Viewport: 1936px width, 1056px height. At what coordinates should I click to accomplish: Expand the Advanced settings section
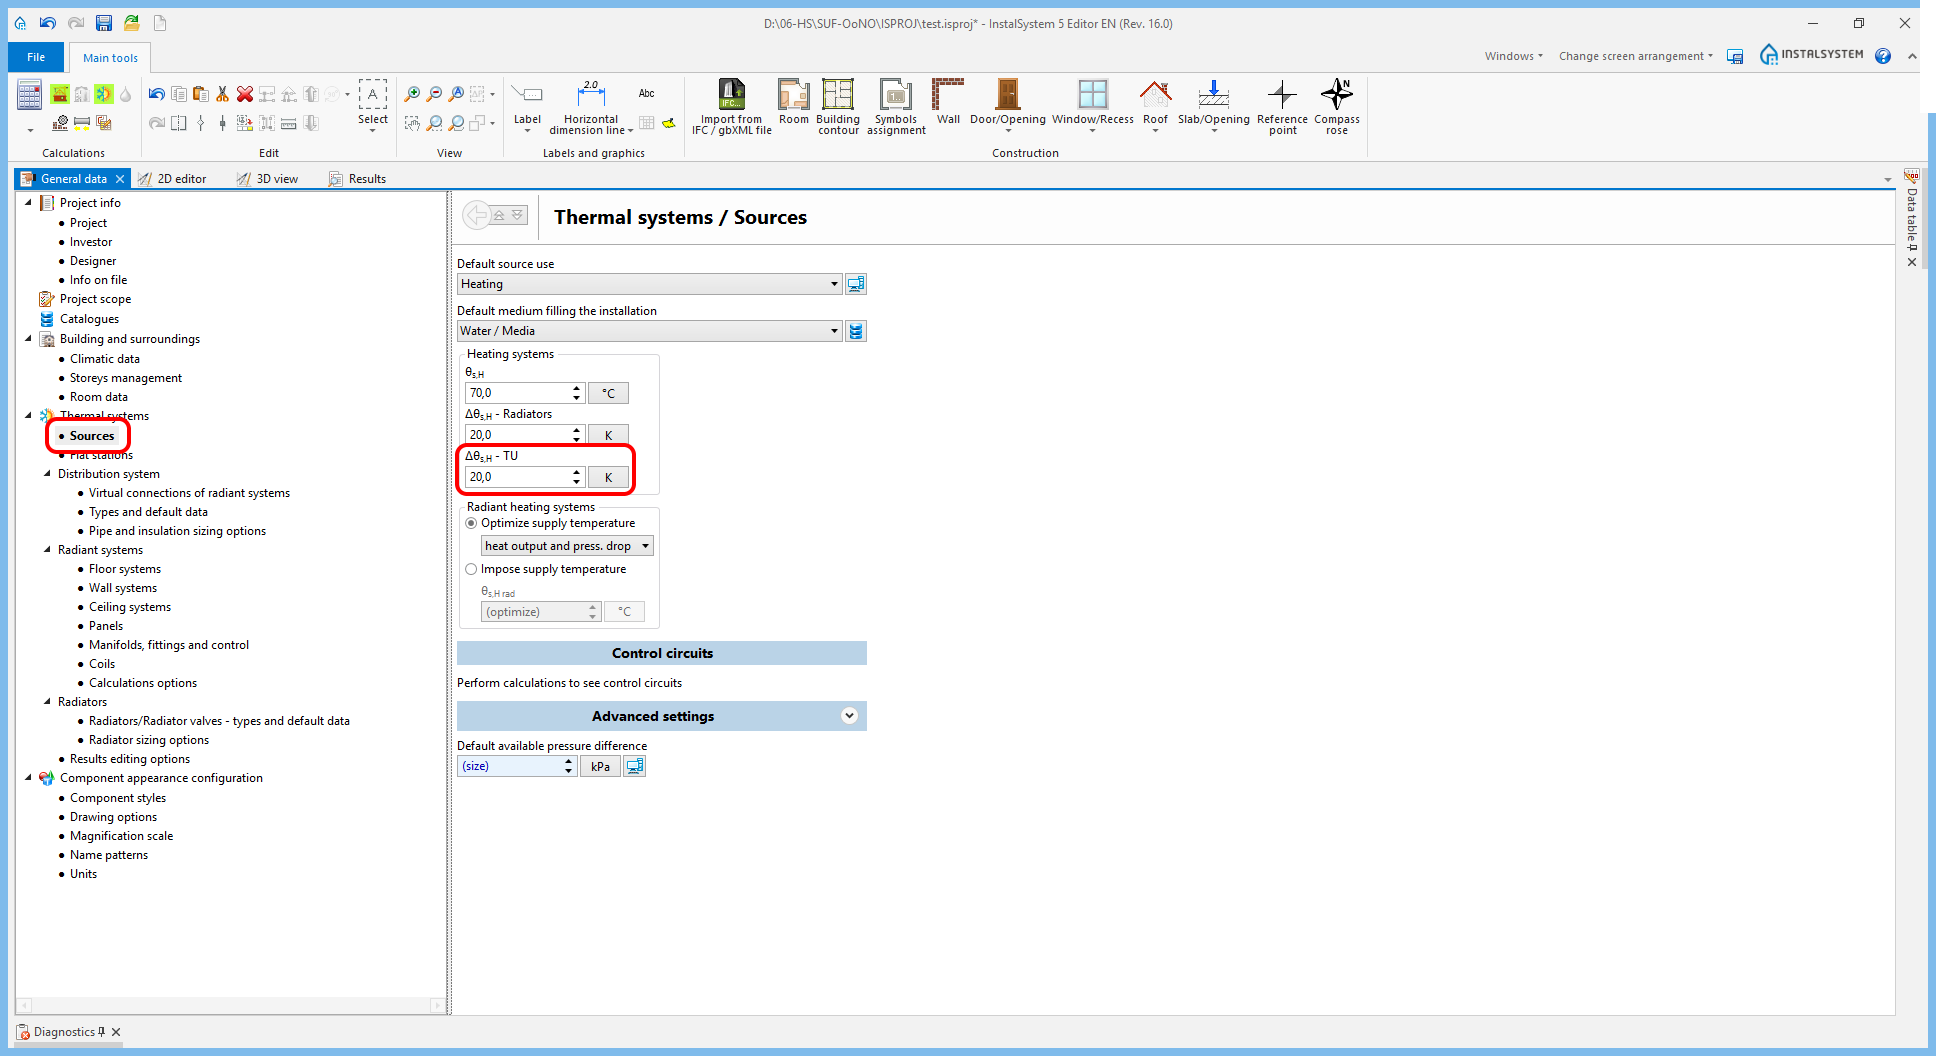tap(849, 716)
